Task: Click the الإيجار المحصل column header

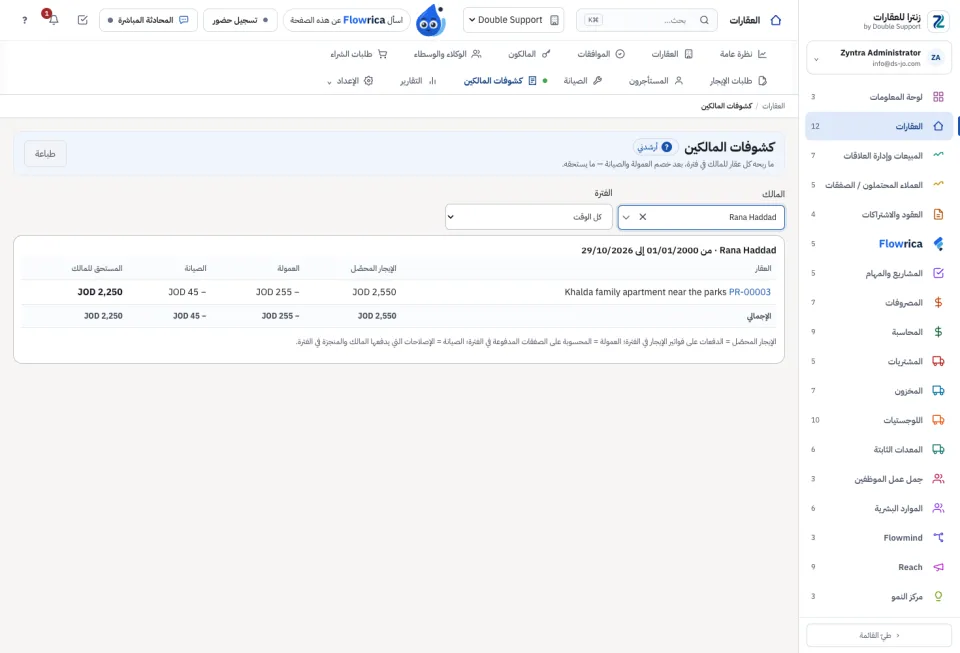Action: tap(373, 268)
